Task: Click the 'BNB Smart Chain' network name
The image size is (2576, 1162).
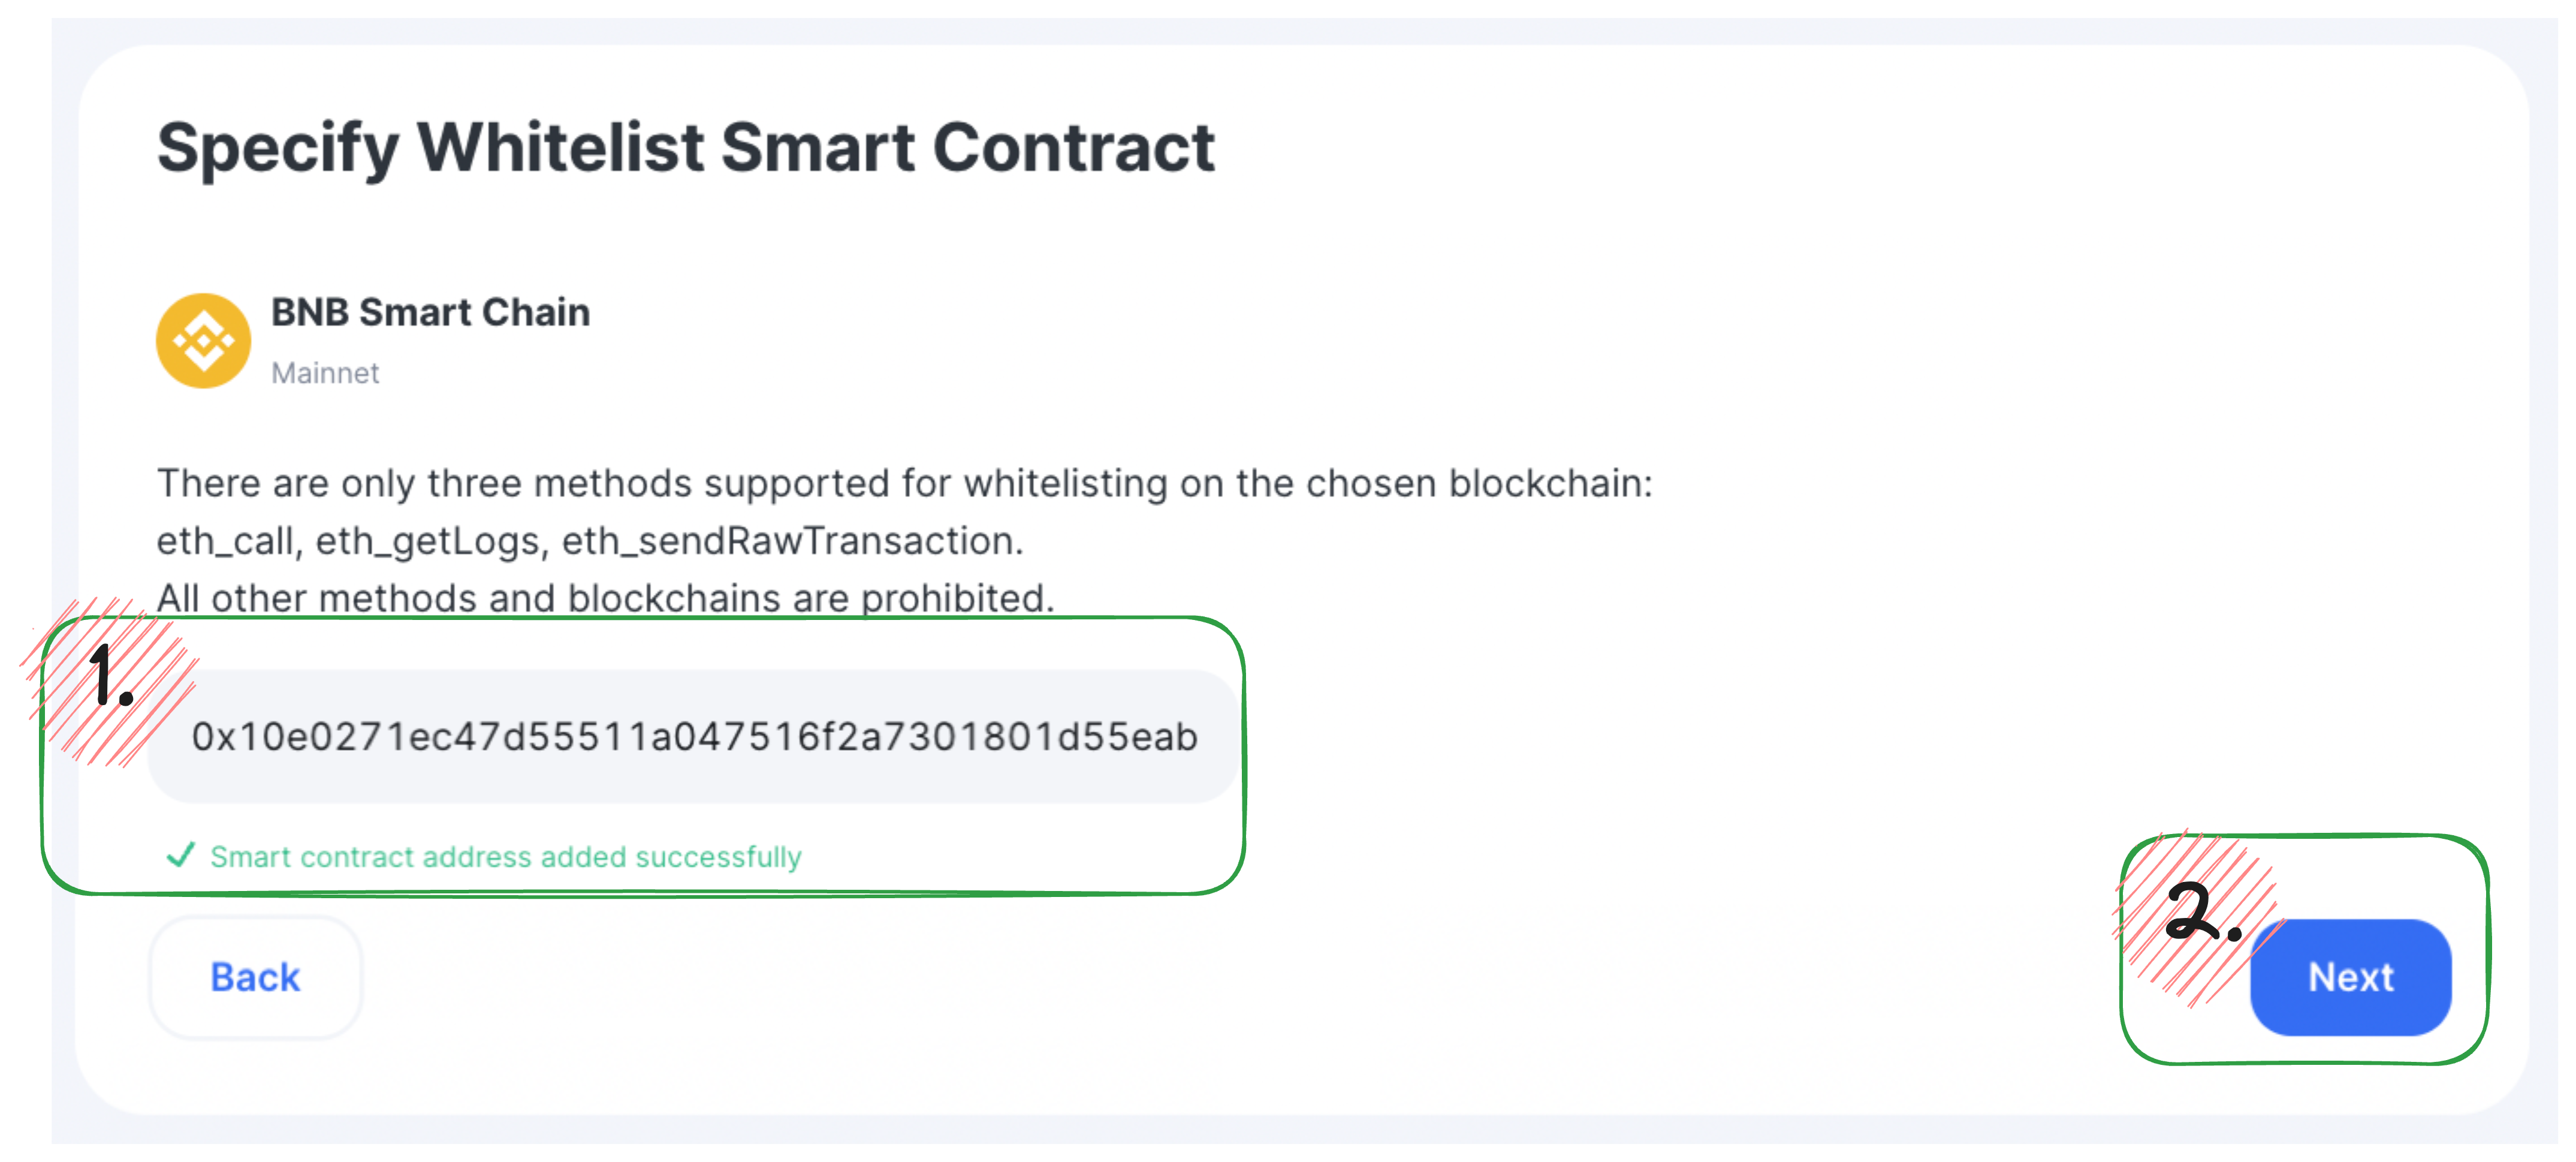Action: click(430, 312)
